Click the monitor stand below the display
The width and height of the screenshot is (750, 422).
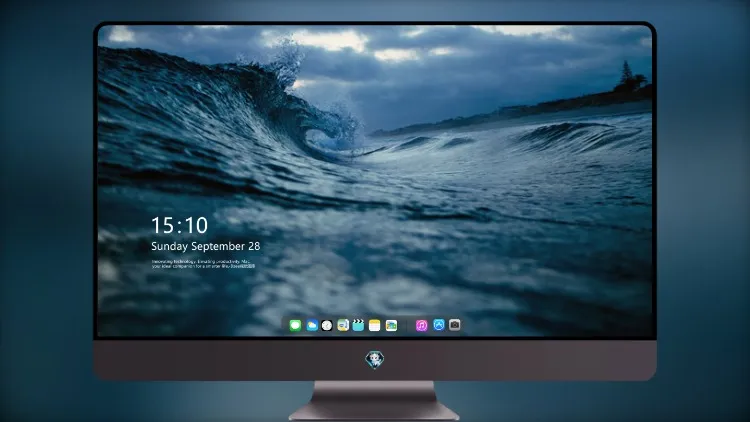tap(375, 401)
